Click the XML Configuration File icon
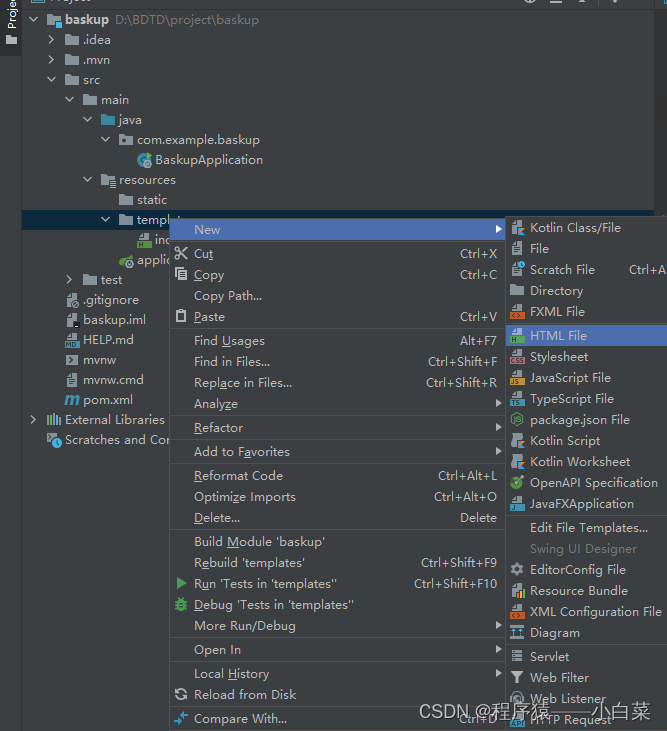 [x=517, y=612]
